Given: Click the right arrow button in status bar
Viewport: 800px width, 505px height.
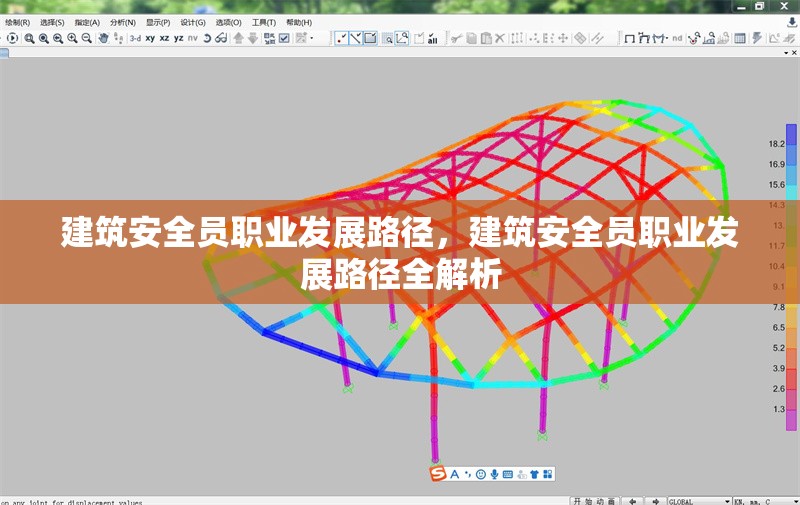Looking at the screenshot, I should pos(656,501).
